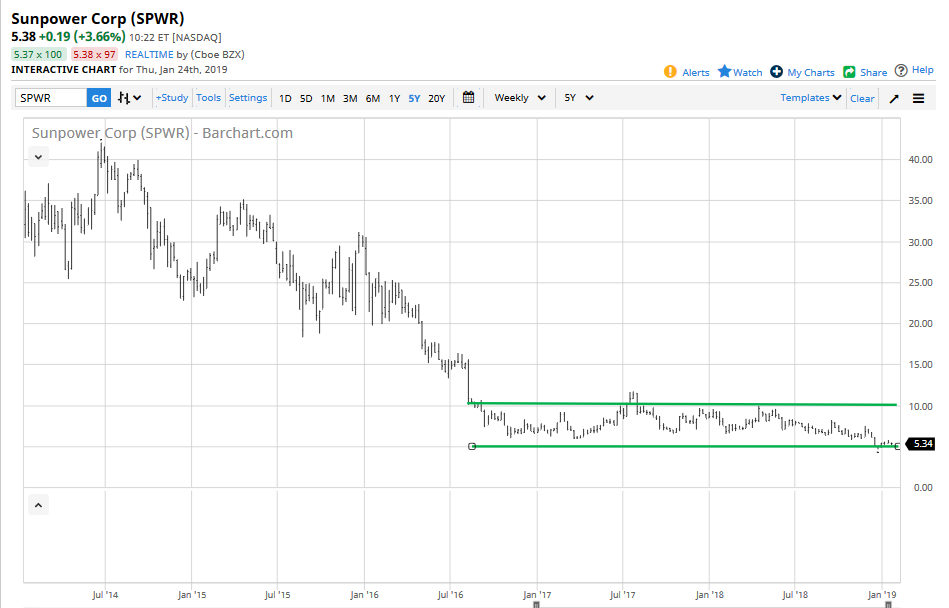Open the +Study menu
The image size is (949, 608).
coord(172,97)
